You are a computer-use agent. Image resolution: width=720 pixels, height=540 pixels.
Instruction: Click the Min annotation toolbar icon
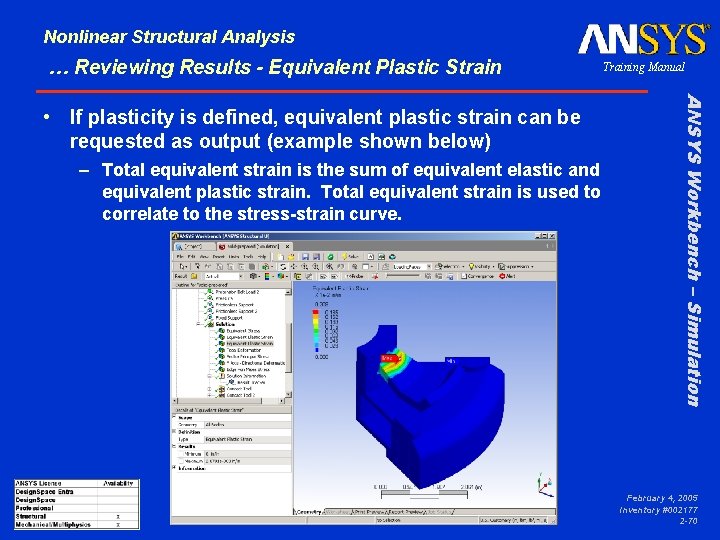[x=334, y=276]
